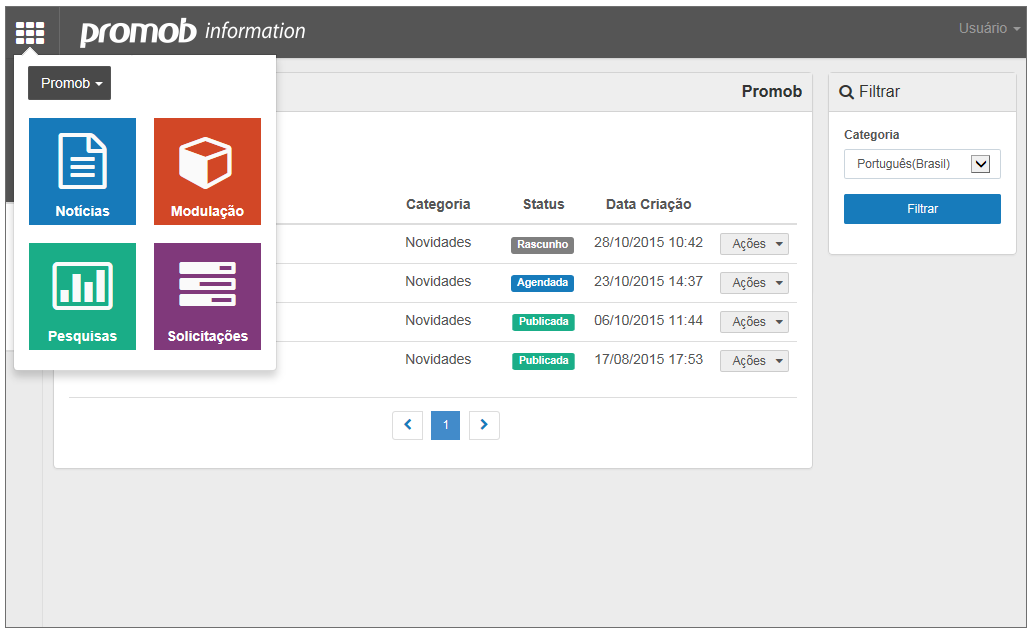This screenshot has height=633, width=1032.
Task: Go to previous page arrow
Action: (407, 425)
